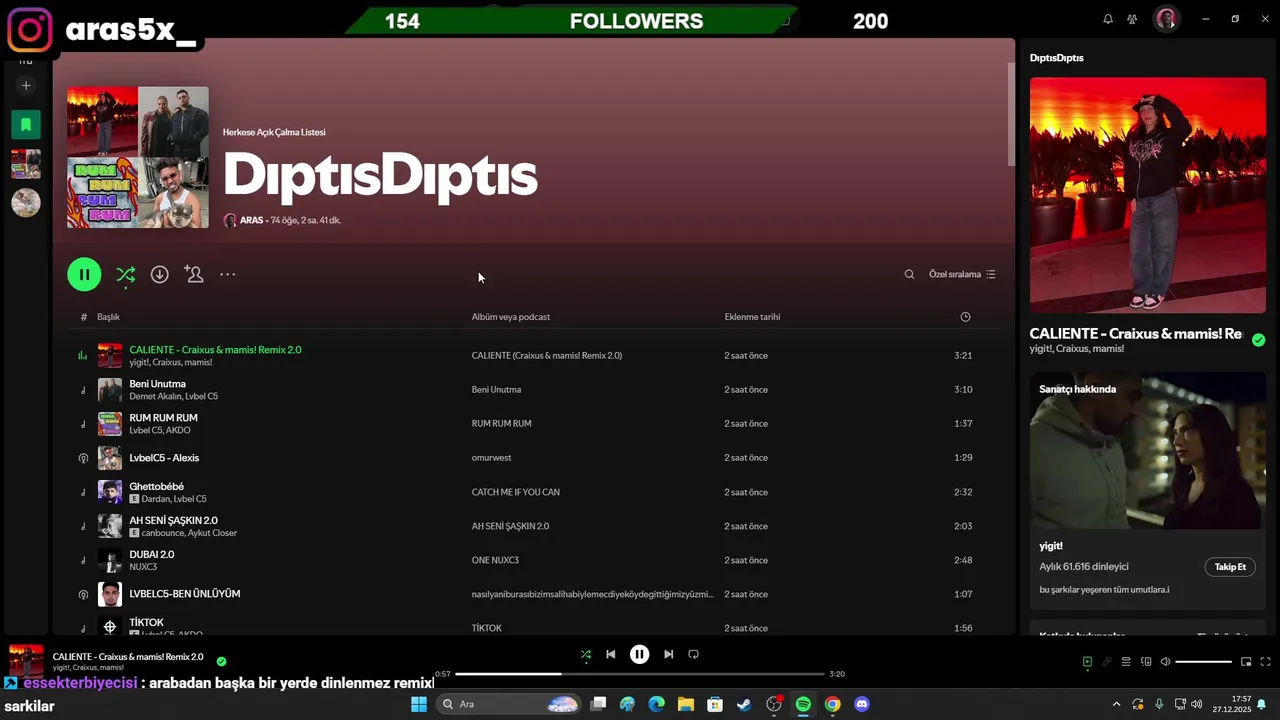Open RUM RUM RUM track cover thumbnail
Viewport: 1280px width, 720px height.
[x=110, y=424]
